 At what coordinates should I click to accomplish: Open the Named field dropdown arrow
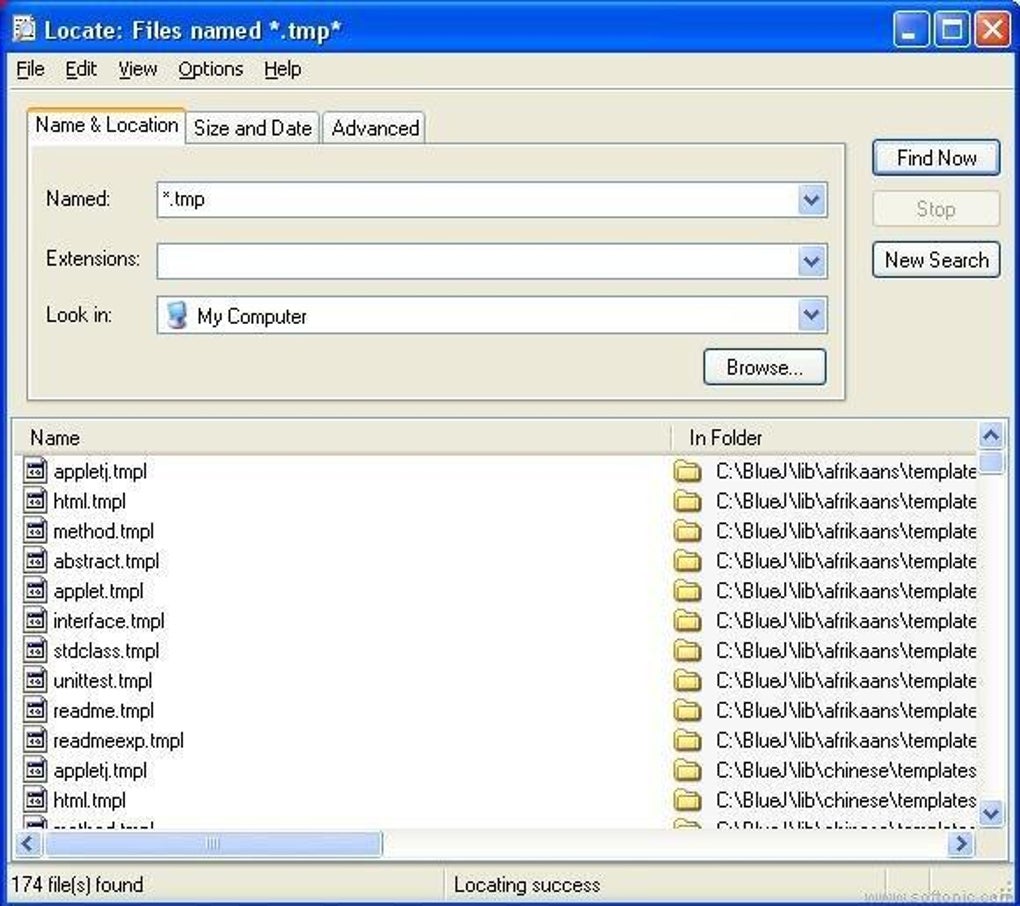811,200
